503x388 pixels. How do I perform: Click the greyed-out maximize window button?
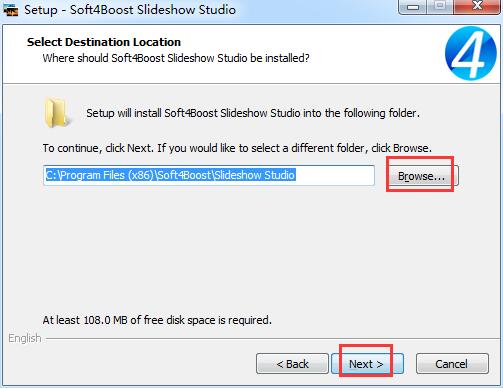pos(440,6)
